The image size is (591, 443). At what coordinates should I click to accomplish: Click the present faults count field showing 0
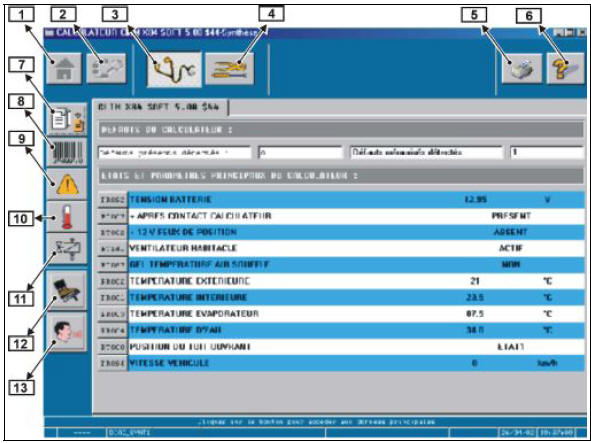(301, 153)
